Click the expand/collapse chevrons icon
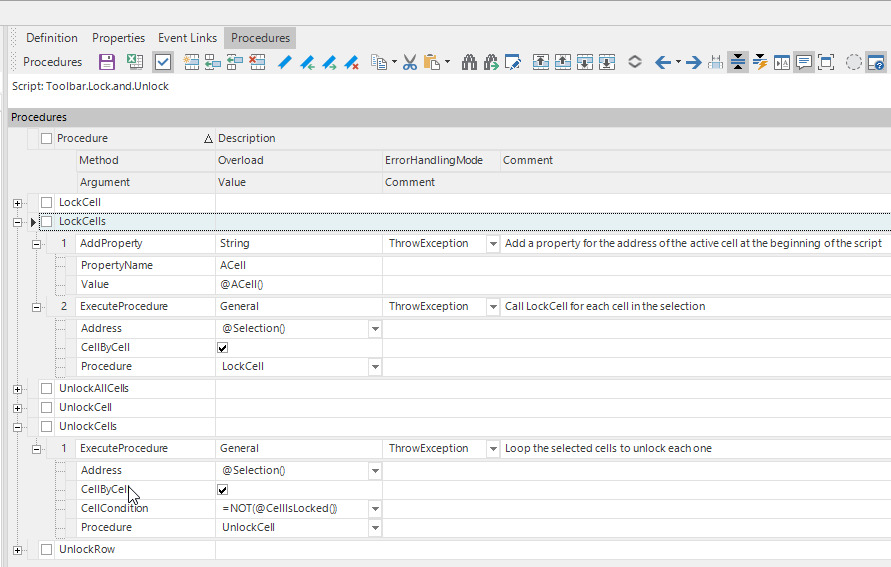The image size is (891, 567). pos(635,62)
